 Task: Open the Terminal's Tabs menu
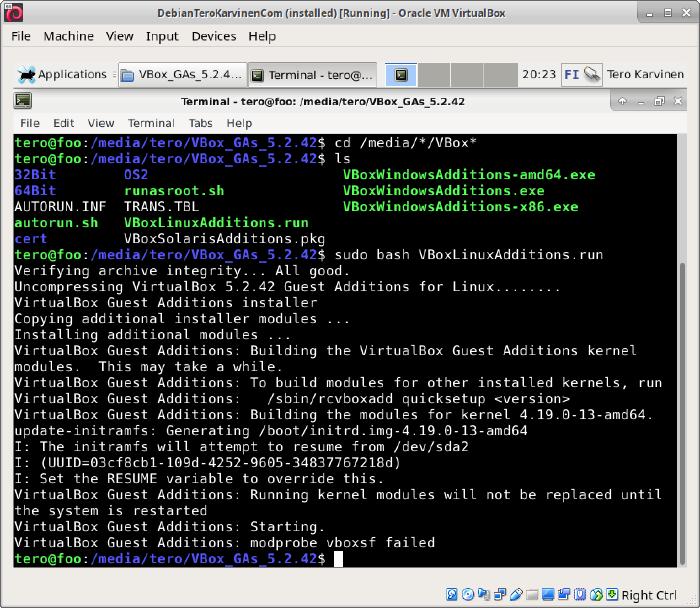(x=200, y=123)
